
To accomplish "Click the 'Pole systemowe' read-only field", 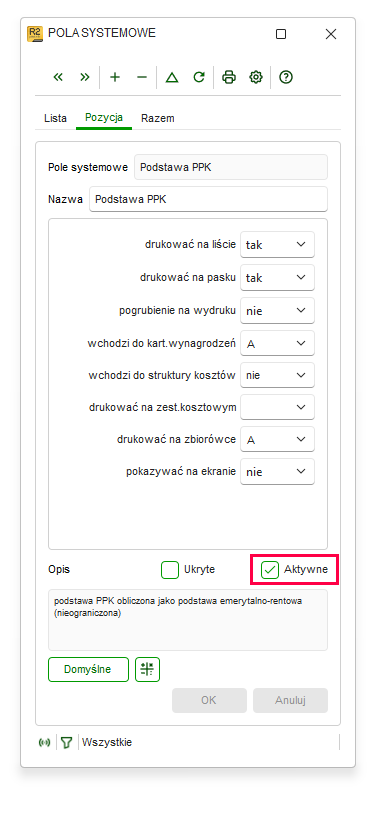I will (x=231, y=167).
